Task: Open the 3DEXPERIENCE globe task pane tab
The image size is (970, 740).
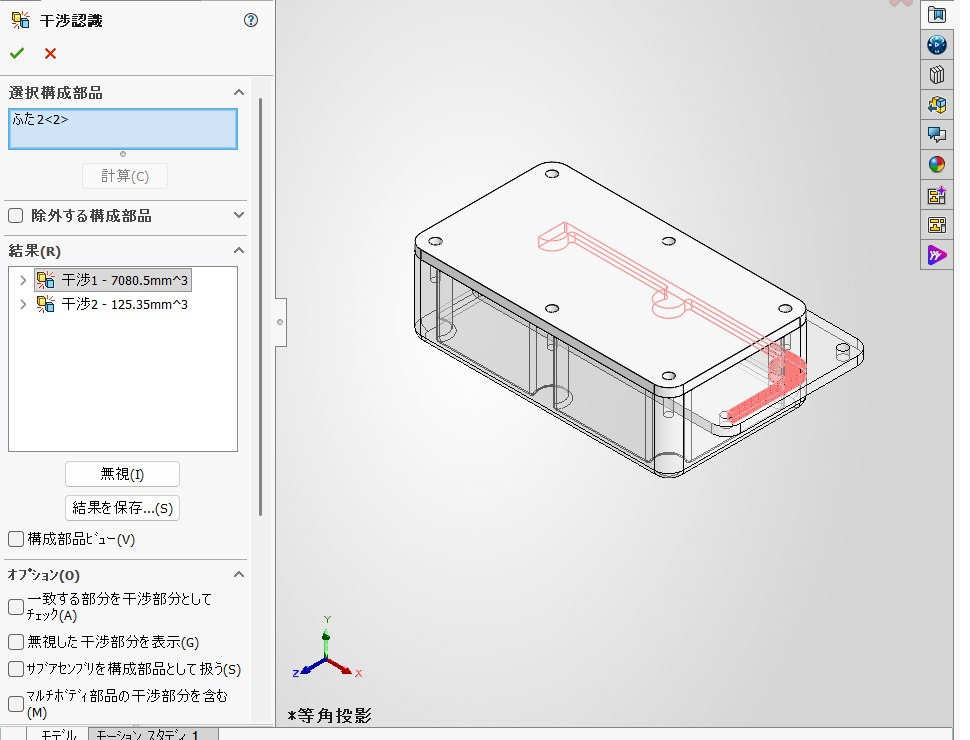Action: click(937, 45)
